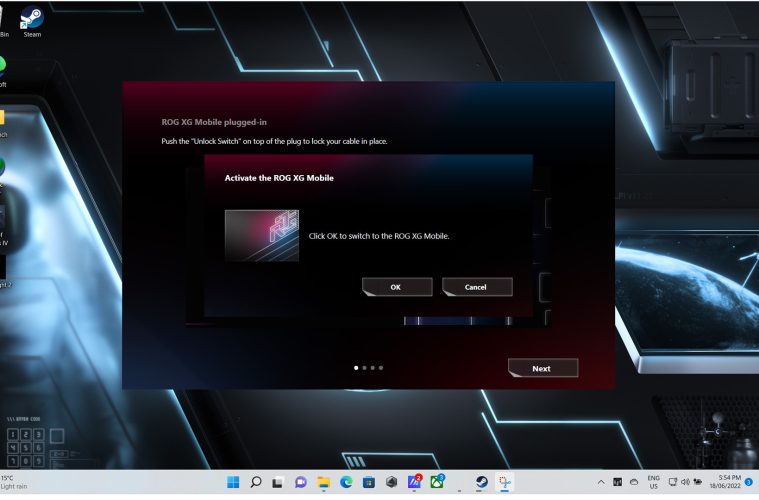Open the Xbox app on the taskbar
The image size is (759, 500).
pyautogui.click(x=438, y=482)
